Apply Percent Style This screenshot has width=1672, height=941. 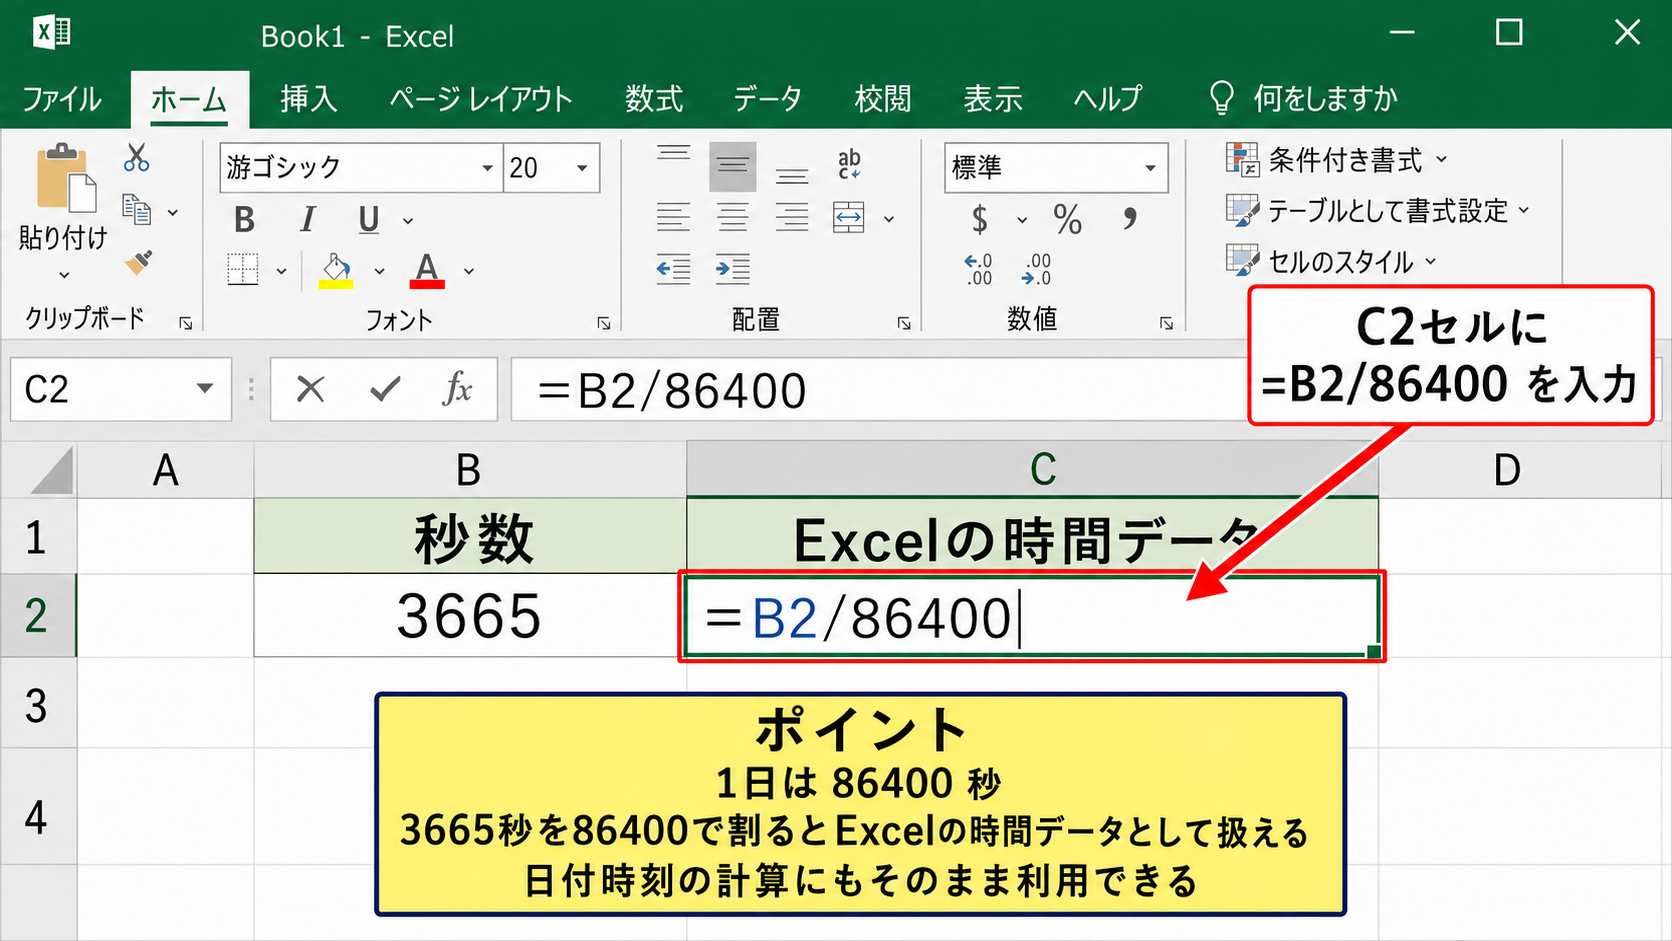1067,219
